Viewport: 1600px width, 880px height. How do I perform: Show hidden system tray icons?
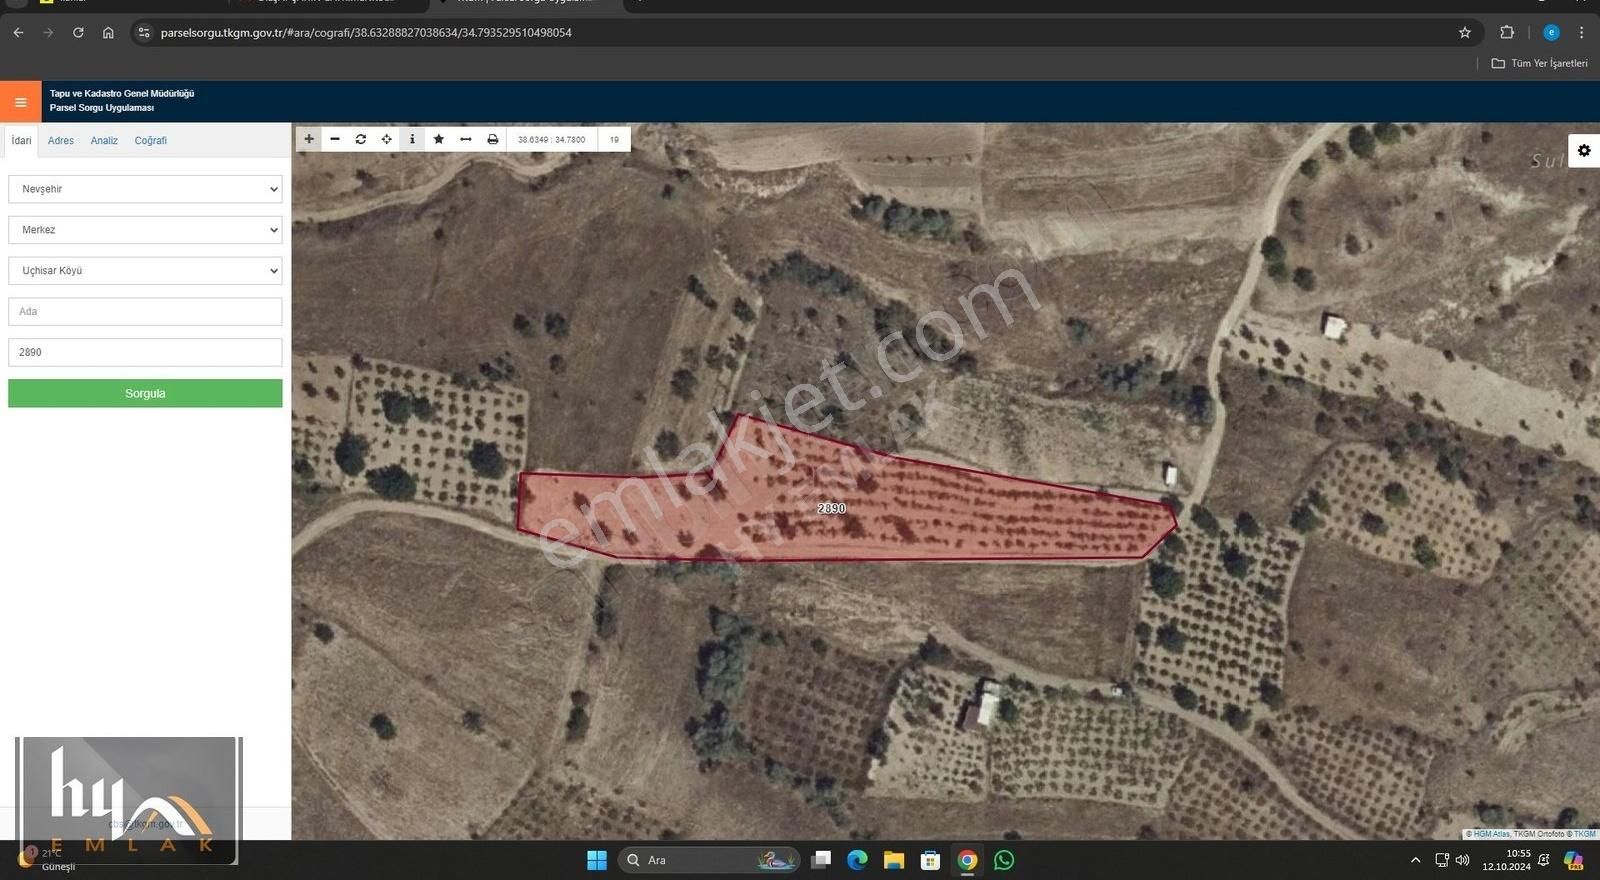(1415, 860)
